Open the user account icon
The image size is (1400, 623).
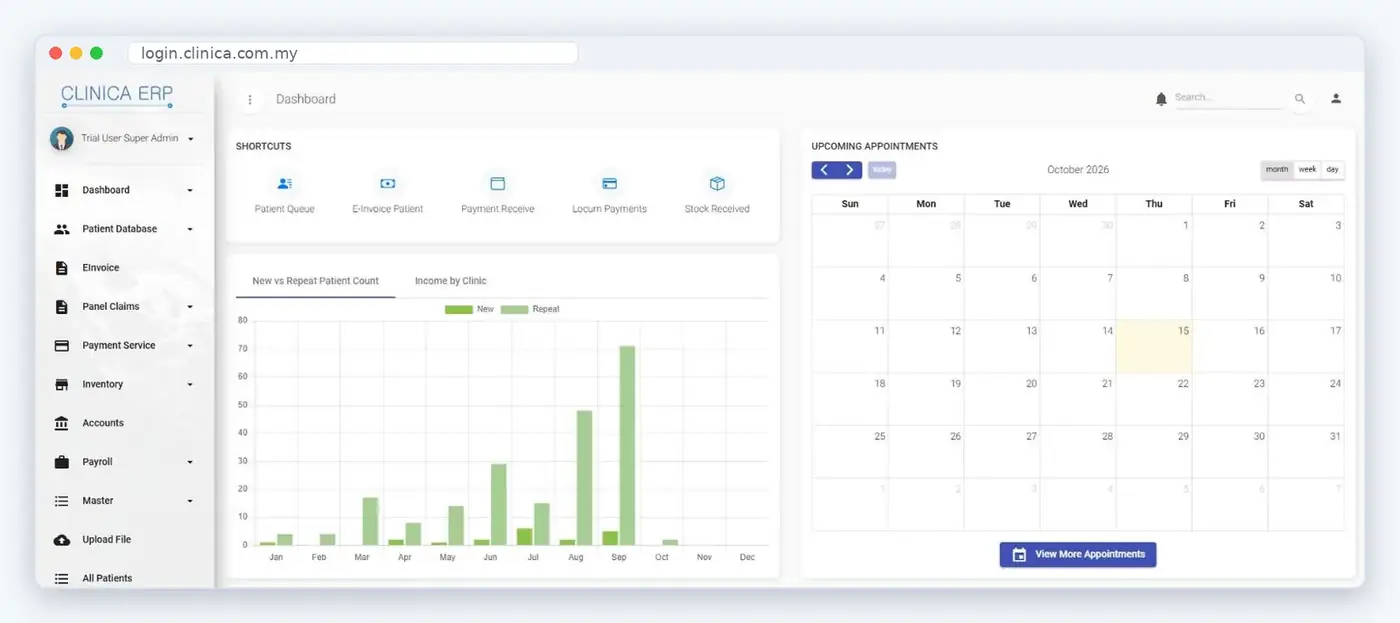click(x=1336, y=99)
